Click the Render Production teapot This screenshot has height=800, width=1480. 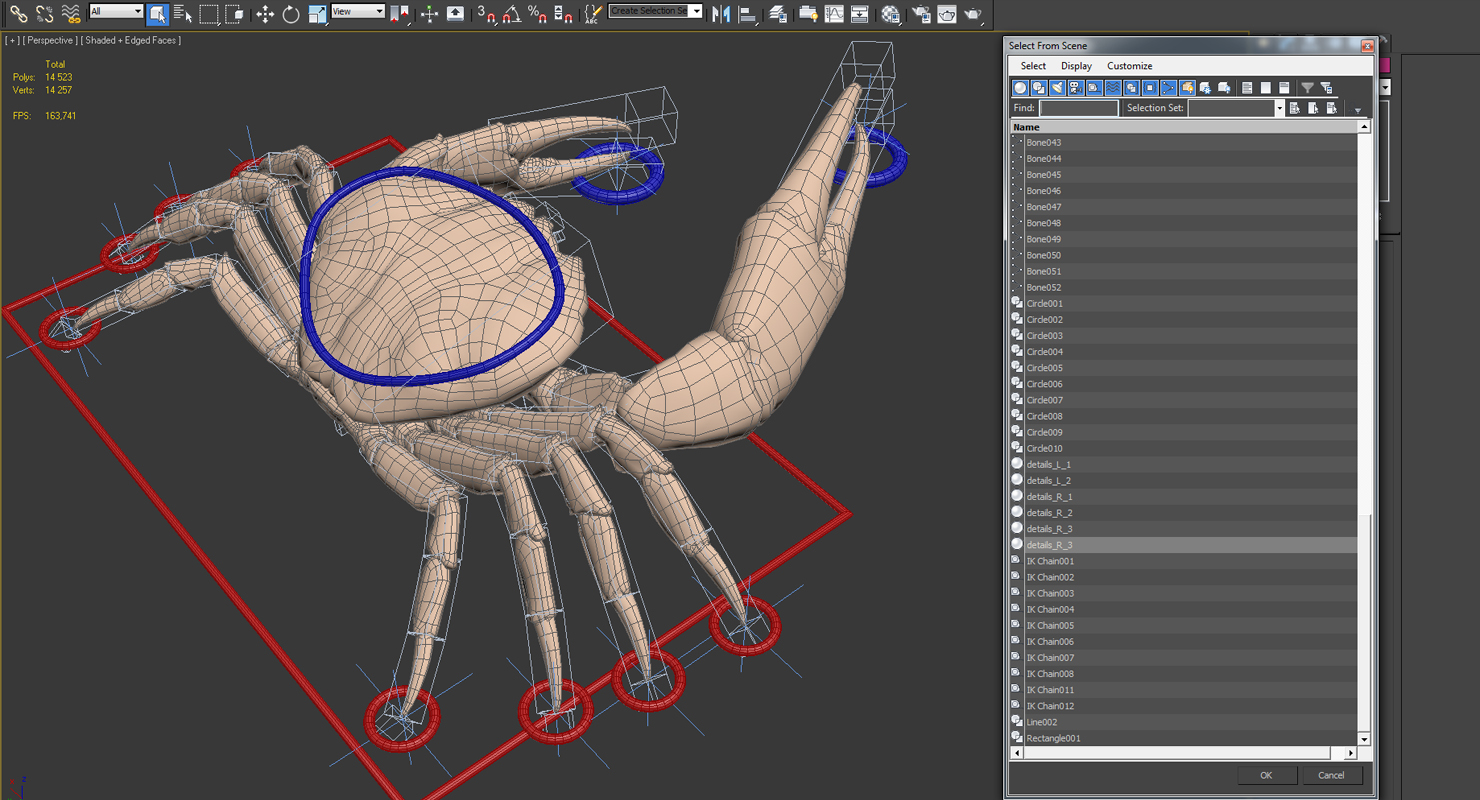(972, 14)
